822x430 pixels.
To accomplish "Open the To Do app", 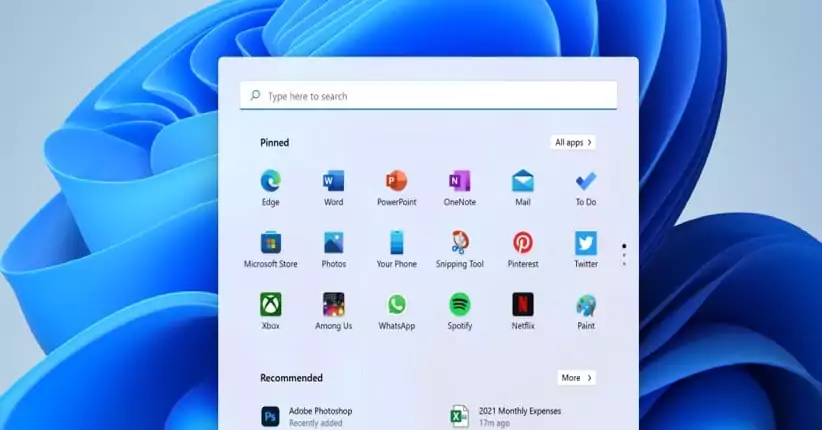I will [585, 182].
